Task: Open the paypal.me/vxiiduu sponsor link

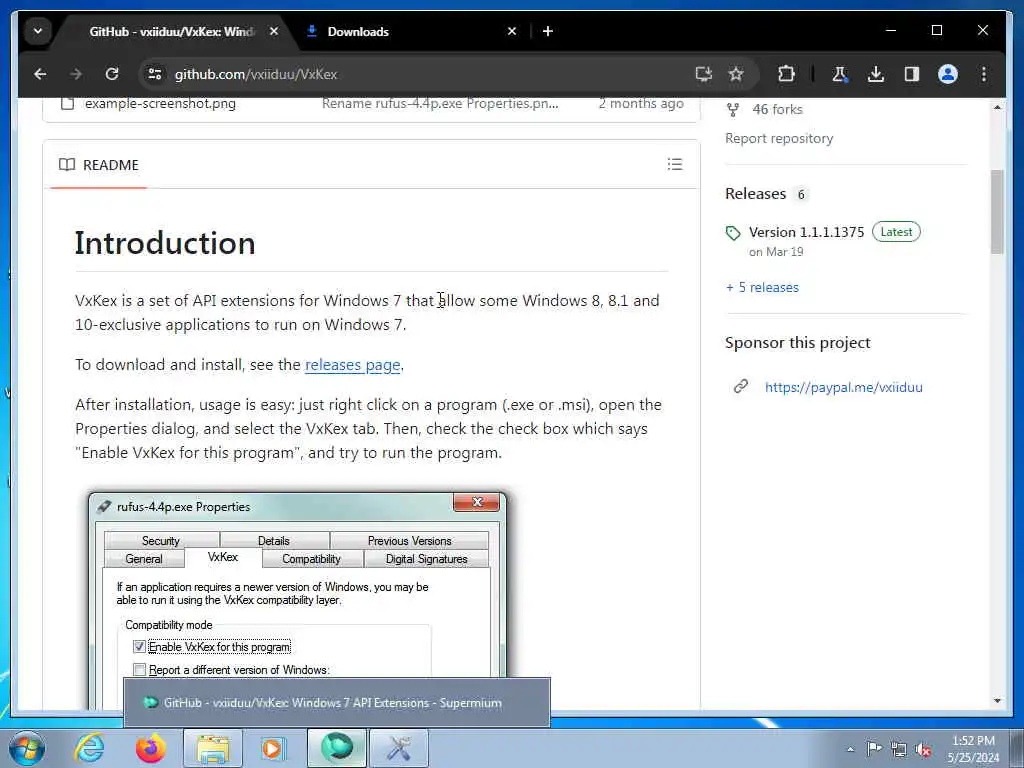Action: pos(844,387)
